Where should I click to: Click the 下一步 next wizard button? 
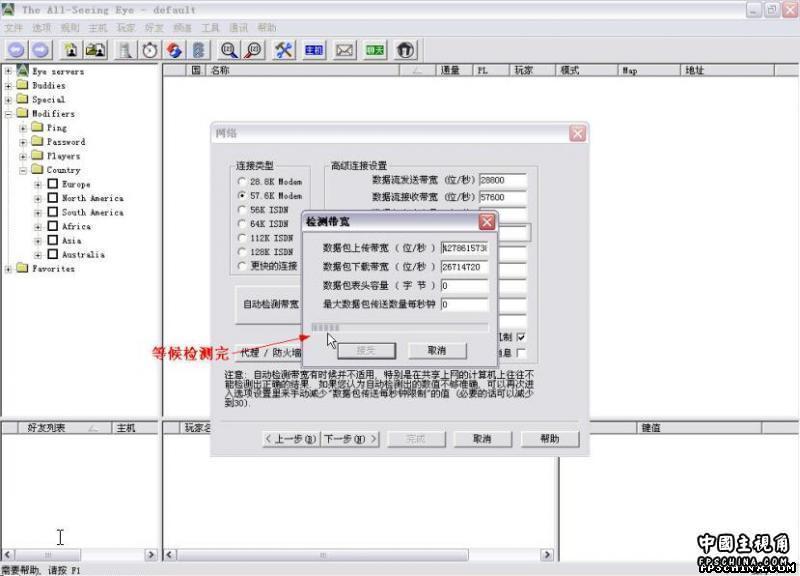click(350, 439)
